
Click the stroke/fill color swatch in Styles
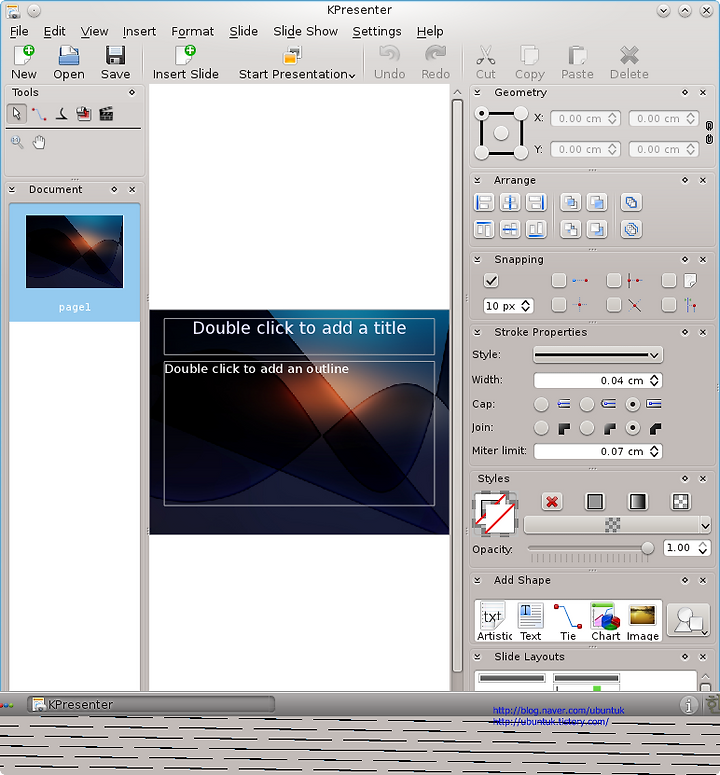point(495,514)
